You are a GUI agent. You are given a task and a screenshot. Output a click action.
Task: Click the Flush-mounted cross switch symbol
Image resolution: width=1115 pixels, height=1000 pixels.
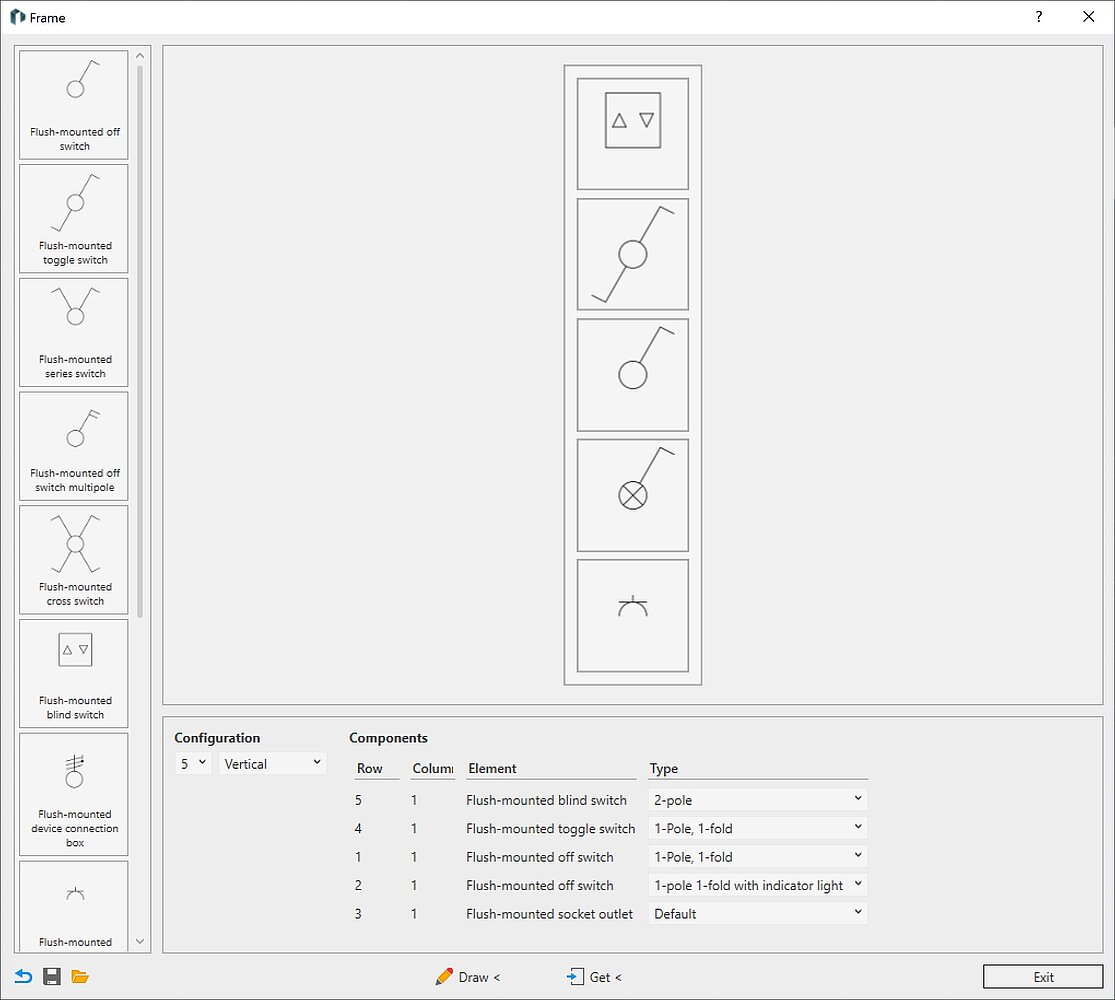tap(74, 559)
